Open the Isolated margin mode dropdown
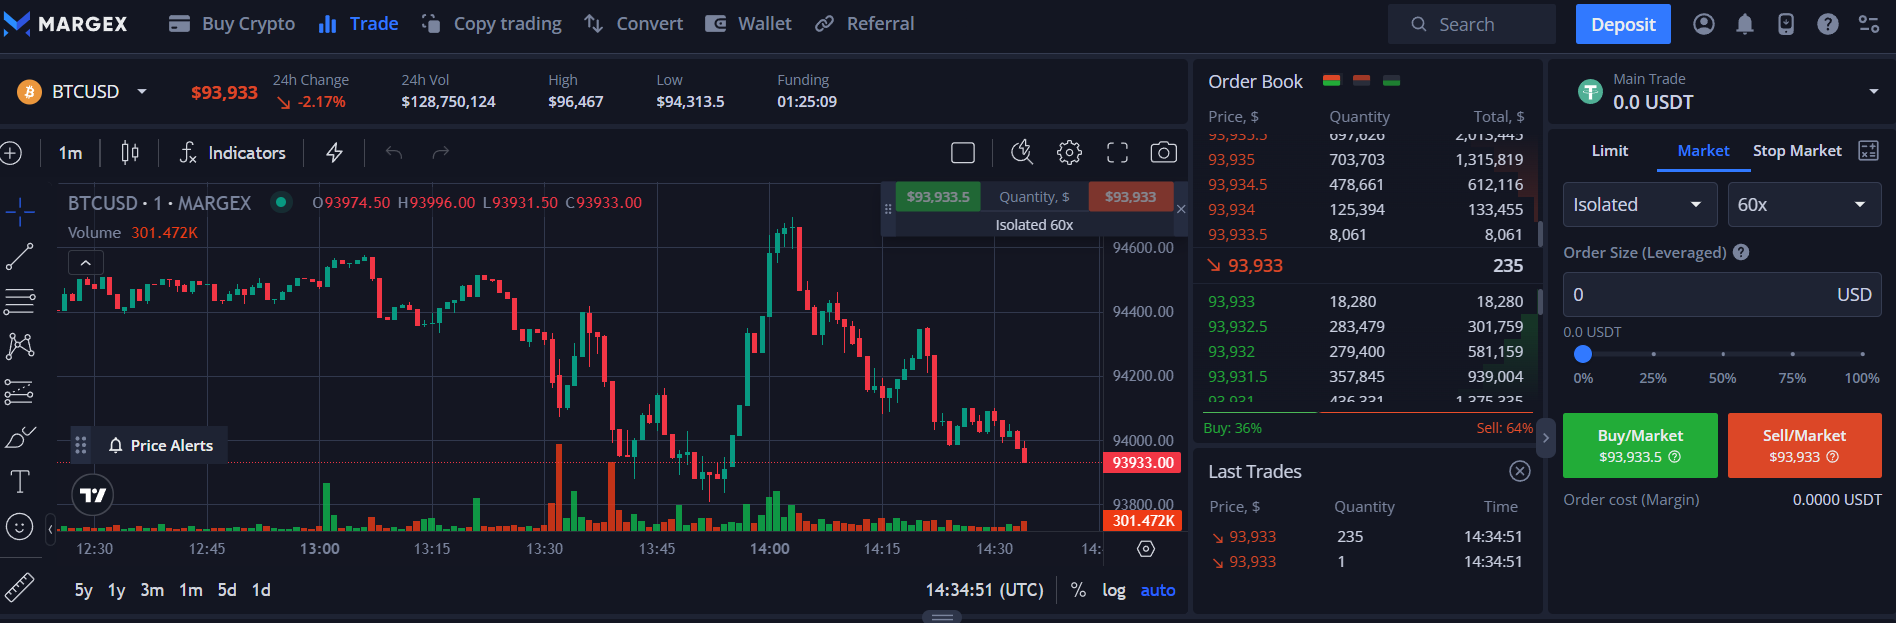Image resolution: width=1896 pixels, height=623 pixels. point(1639,205)
